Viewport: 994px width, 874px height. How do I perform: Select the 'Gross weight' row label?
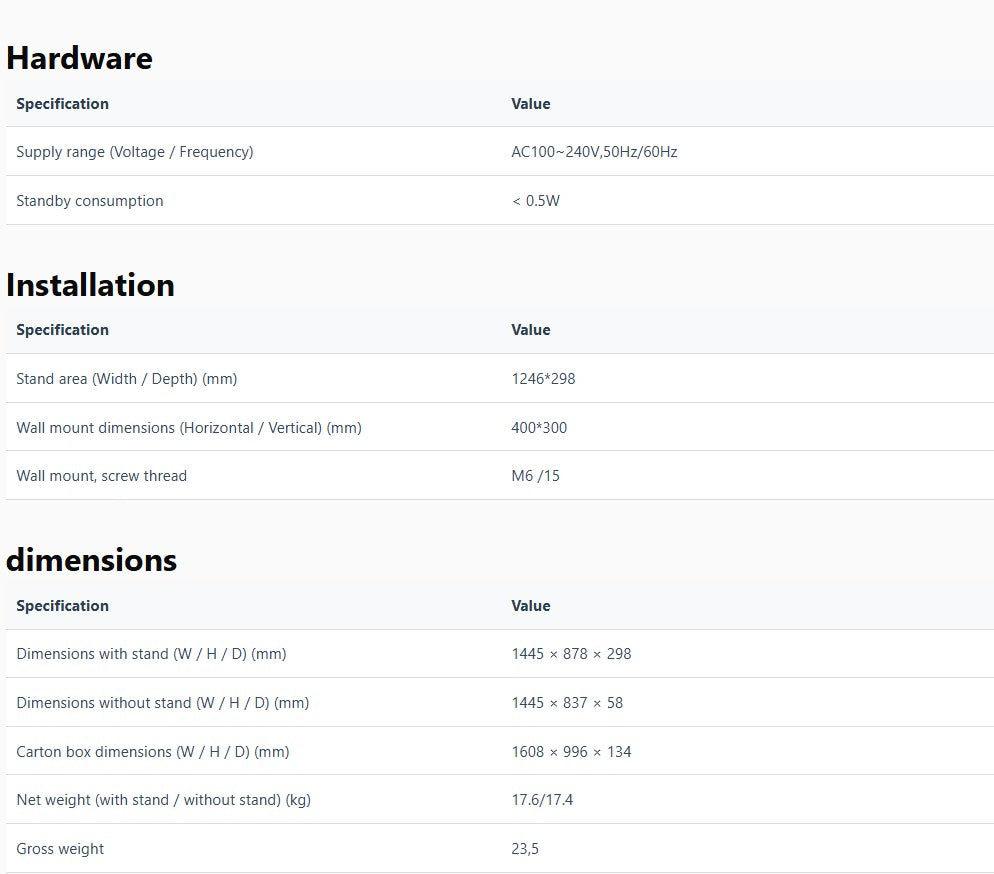[x=60, y=849]
